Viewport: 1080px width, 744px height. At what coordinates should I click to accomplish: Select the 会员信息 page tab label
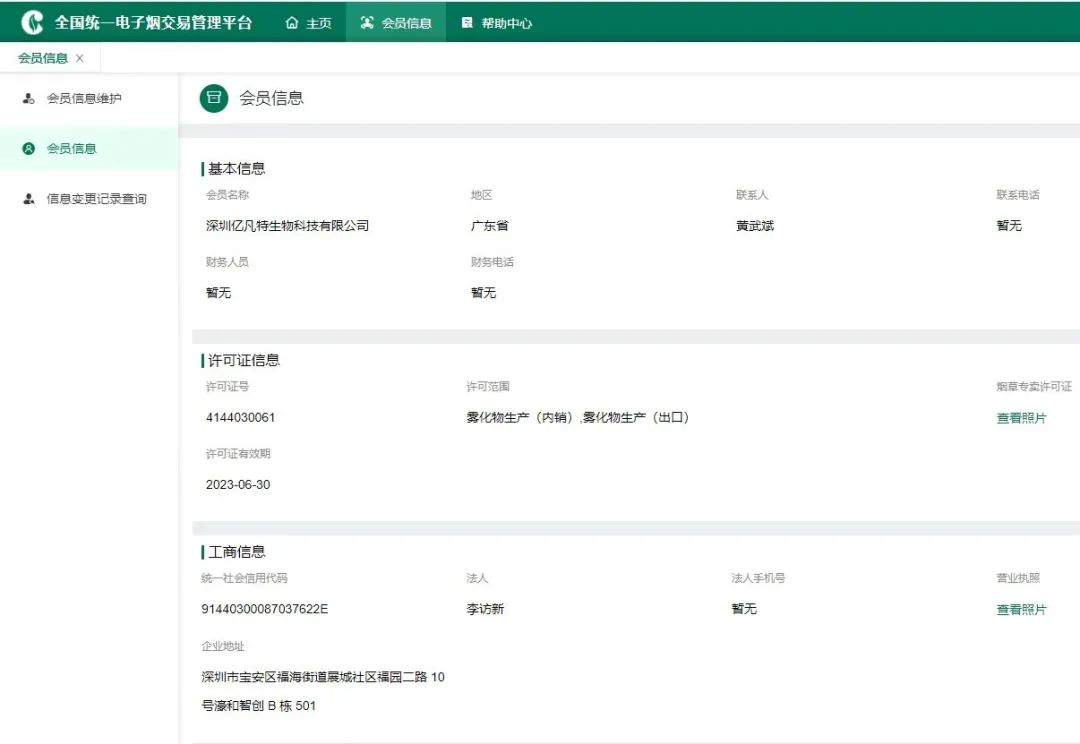click(x=43, y=58)
